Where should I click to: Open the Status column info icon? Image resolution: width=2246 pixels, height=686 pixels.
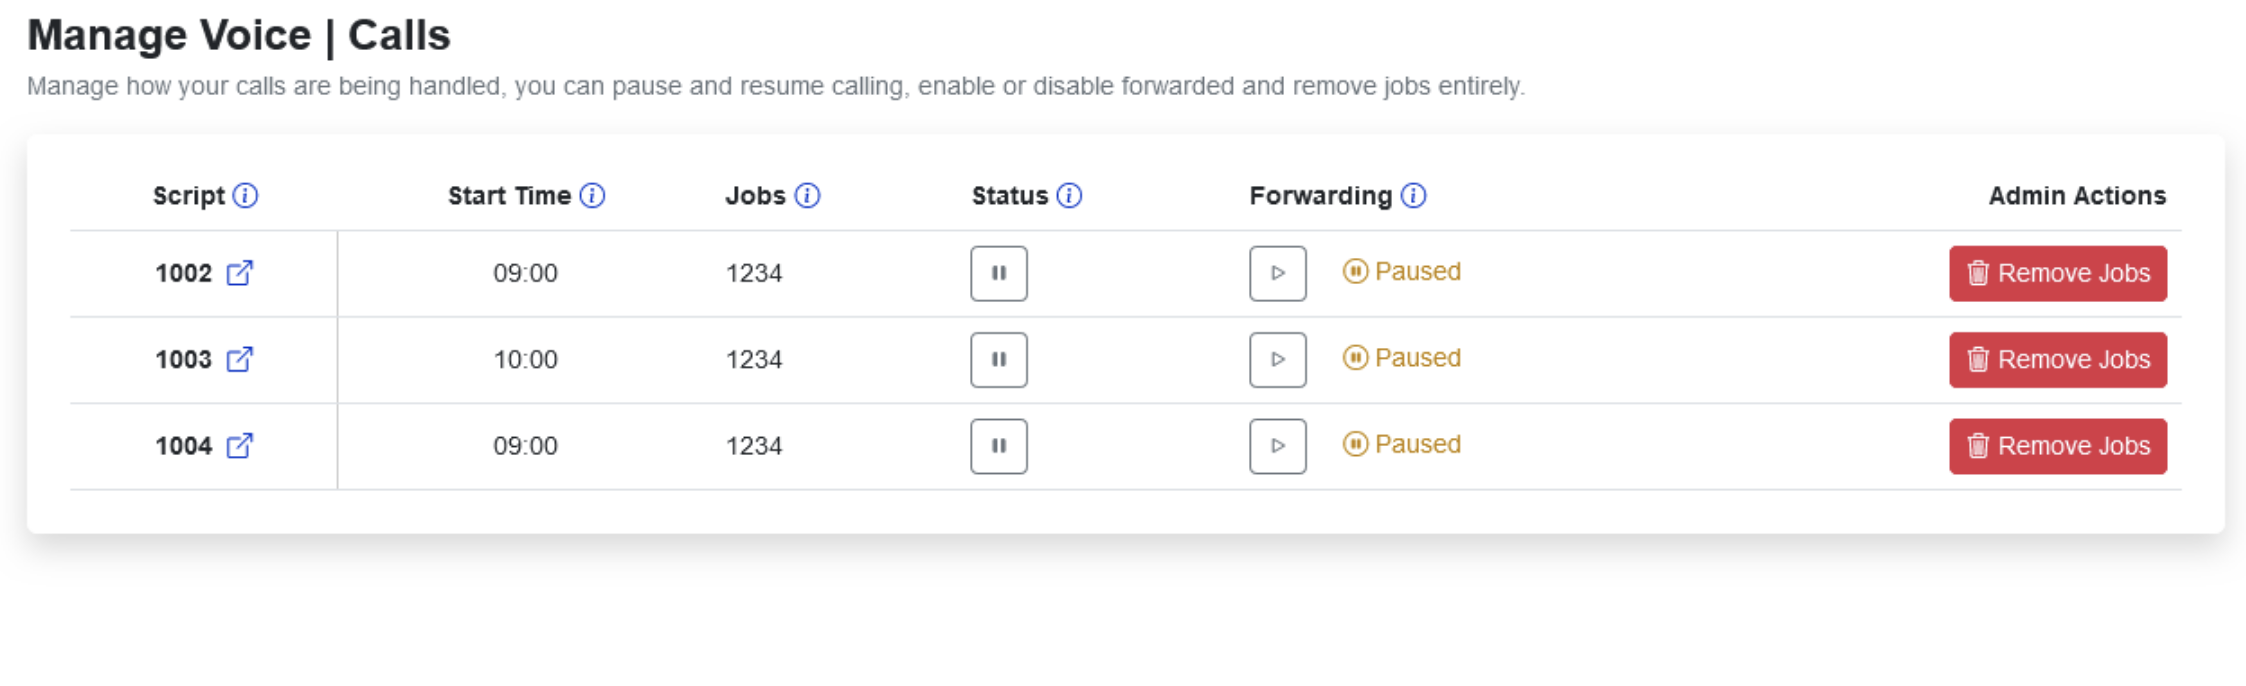(x=1068, y=196)
